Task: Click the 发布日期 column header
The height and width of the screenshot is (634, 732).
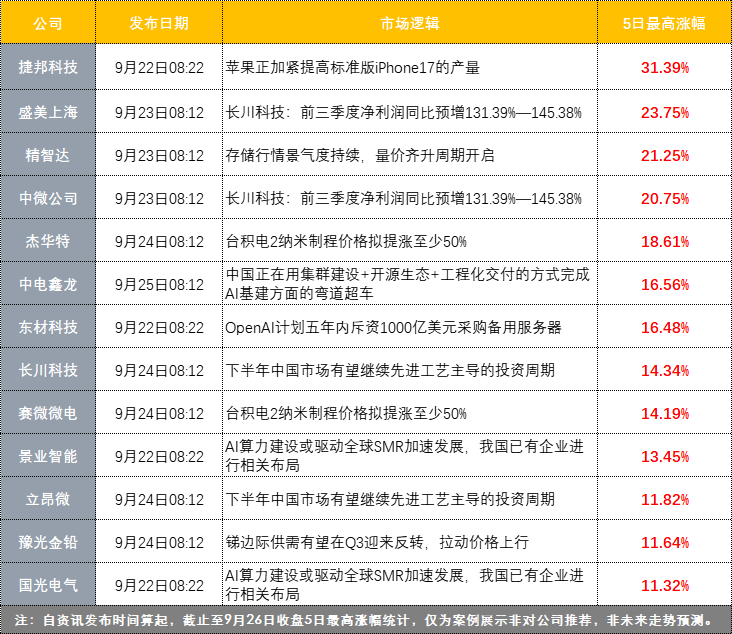Action: tap(159, 23)
